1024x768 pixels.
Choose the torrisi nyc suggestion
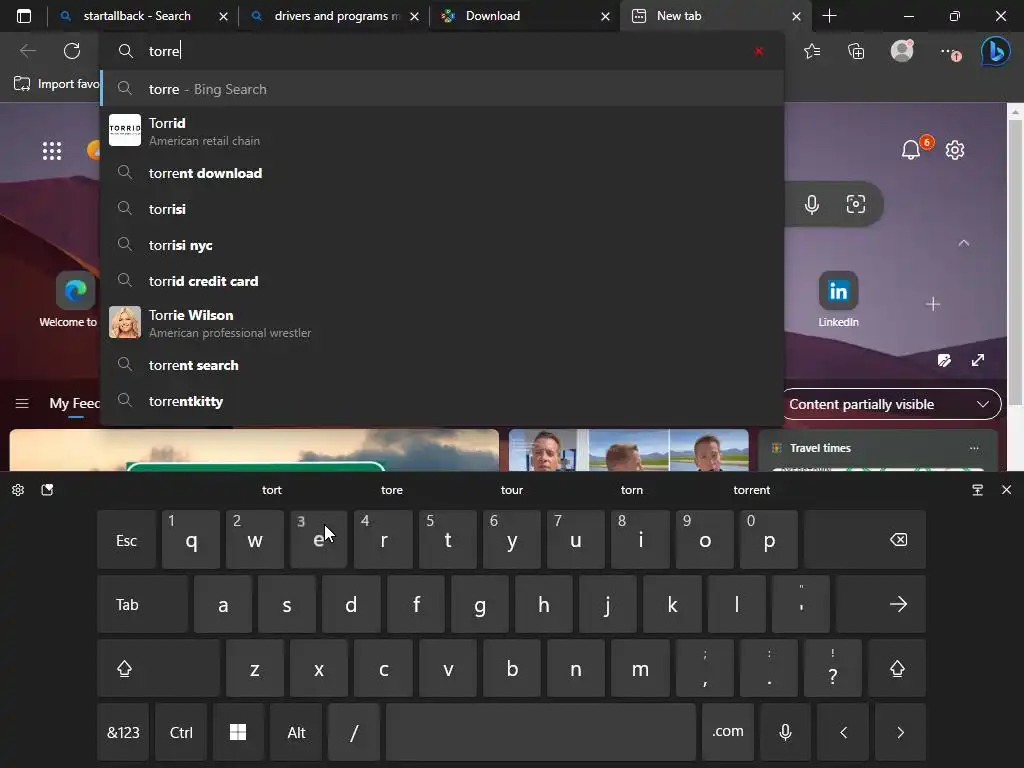point(442,245)
